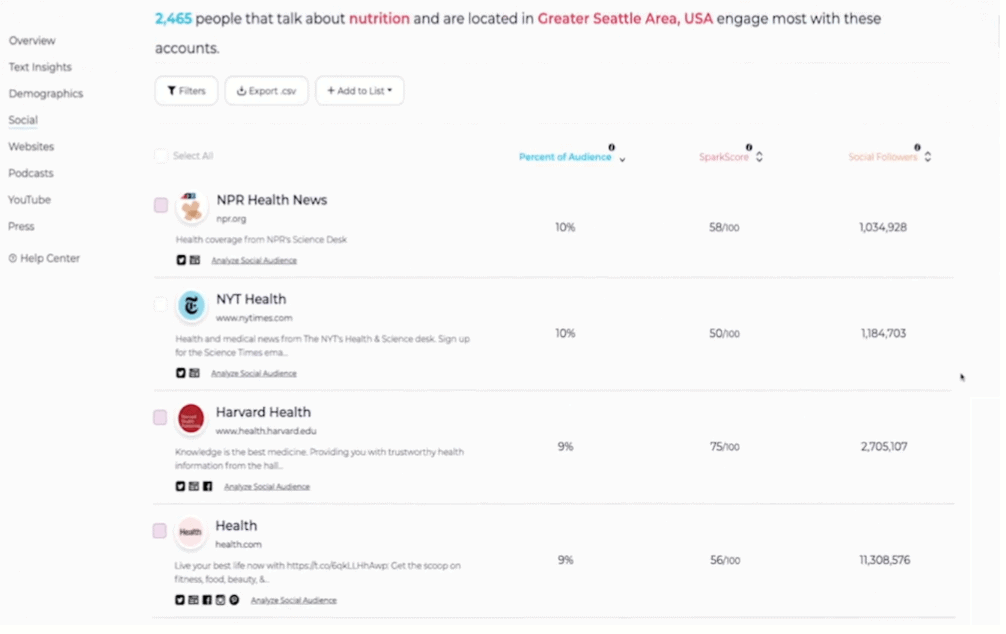Export results with Export .csv
Screen dimensions: 1006x634
point(266,90)
